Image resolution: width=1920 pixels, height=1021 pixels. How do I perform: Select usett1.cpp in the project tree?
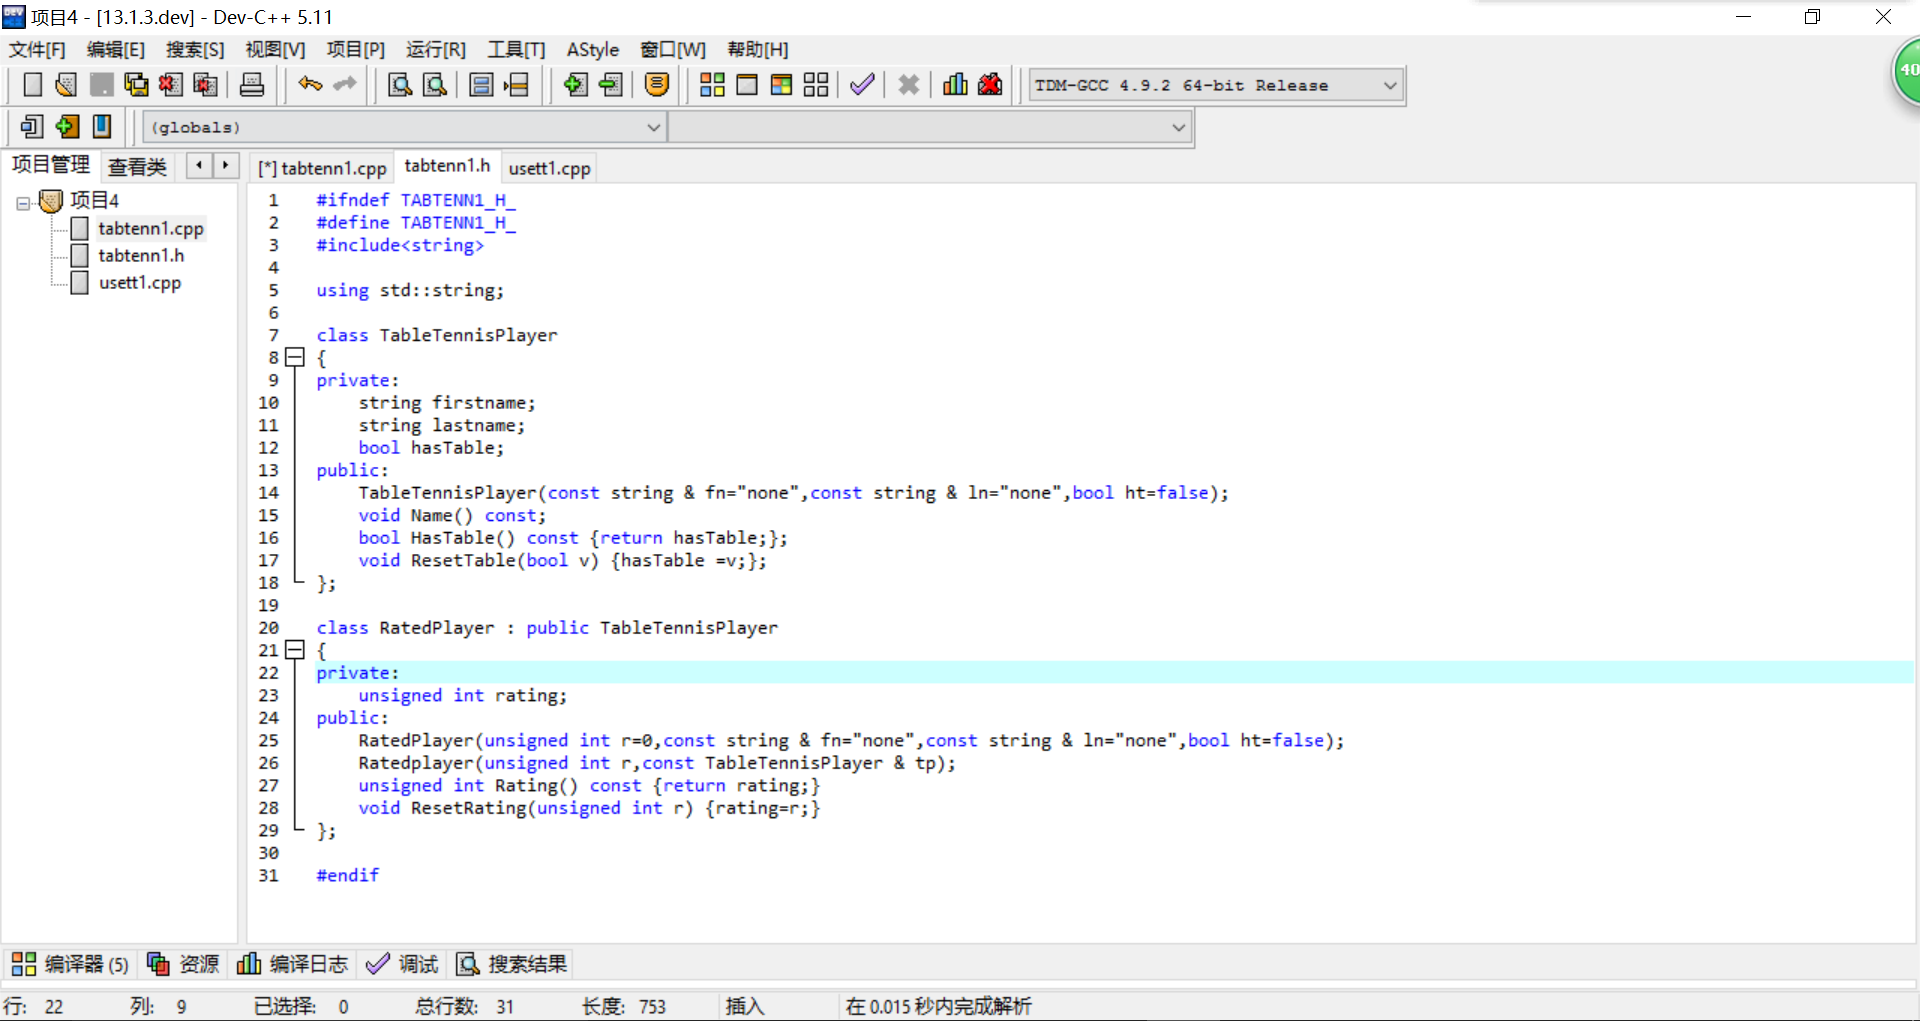[x=140, y=283]
